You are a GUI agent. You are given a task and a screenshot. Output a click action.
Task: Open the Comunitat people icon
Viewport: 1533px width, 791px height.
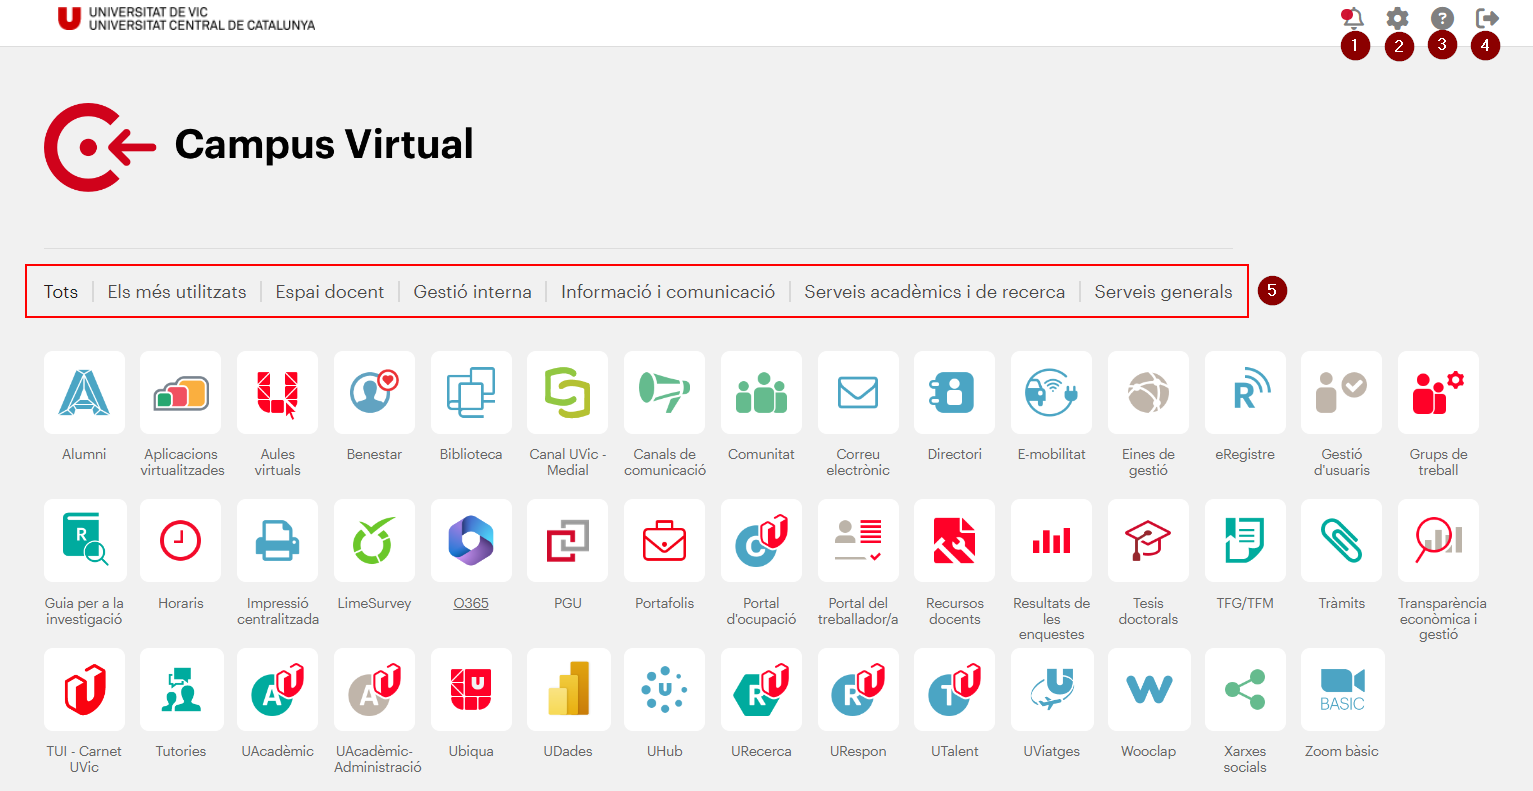[x=761, y=392]
